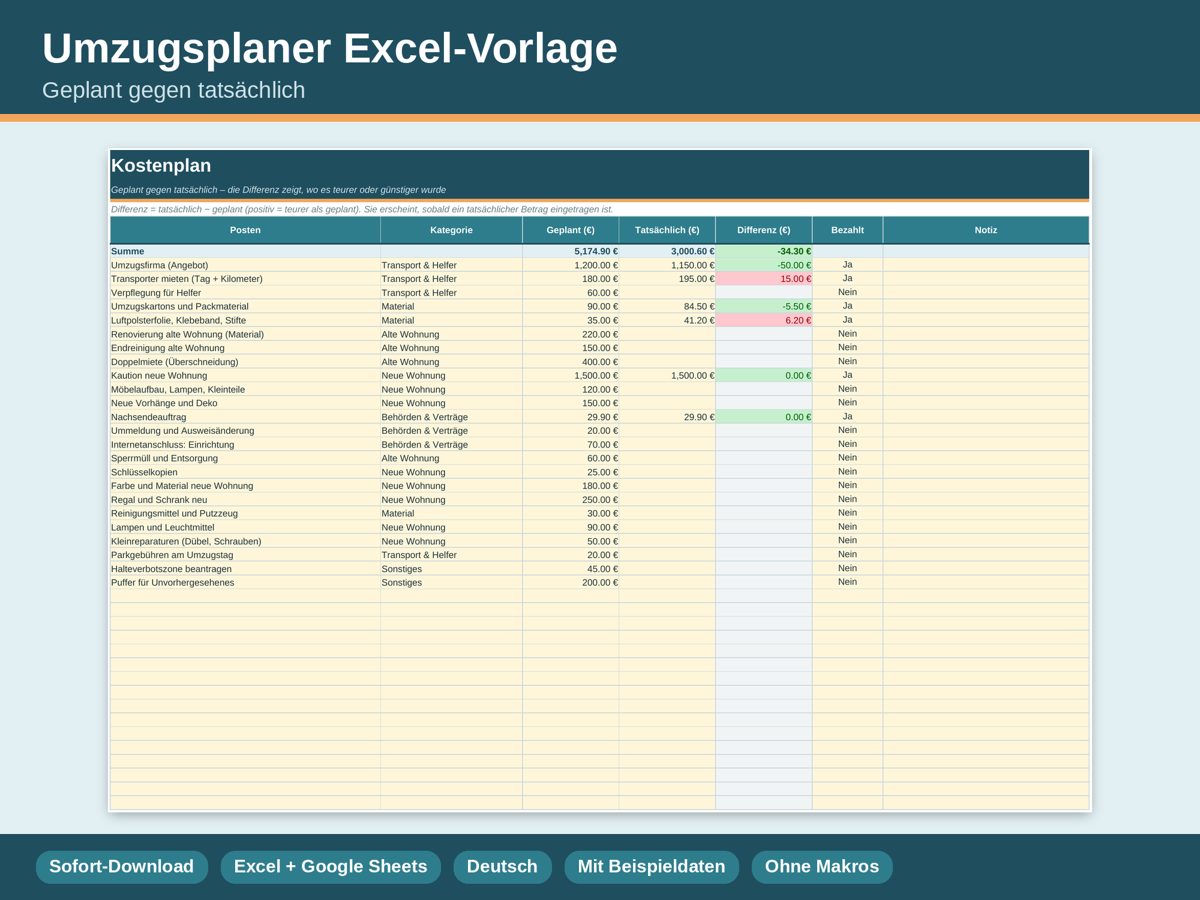The height and width of the screenshot is (900, 1200).
Task: Click the Tatsächlich cell for Verpflegung für Helfer
Action: tap(667, 293)
